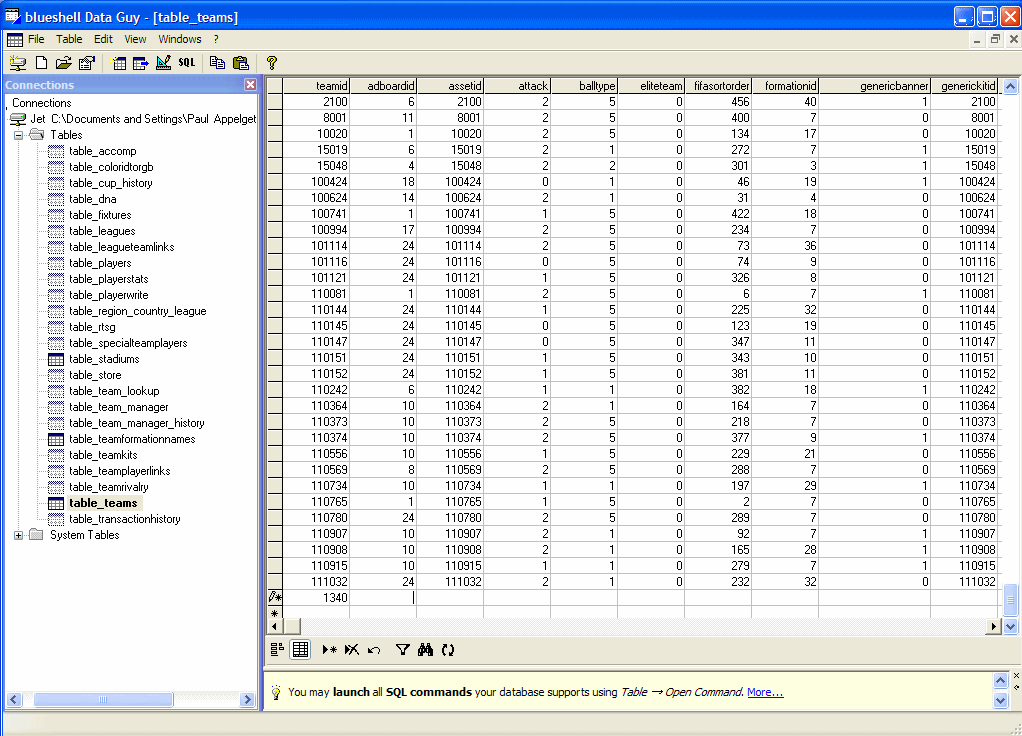
Task: Open the Windows menu
Action: (x=180, y=39)
